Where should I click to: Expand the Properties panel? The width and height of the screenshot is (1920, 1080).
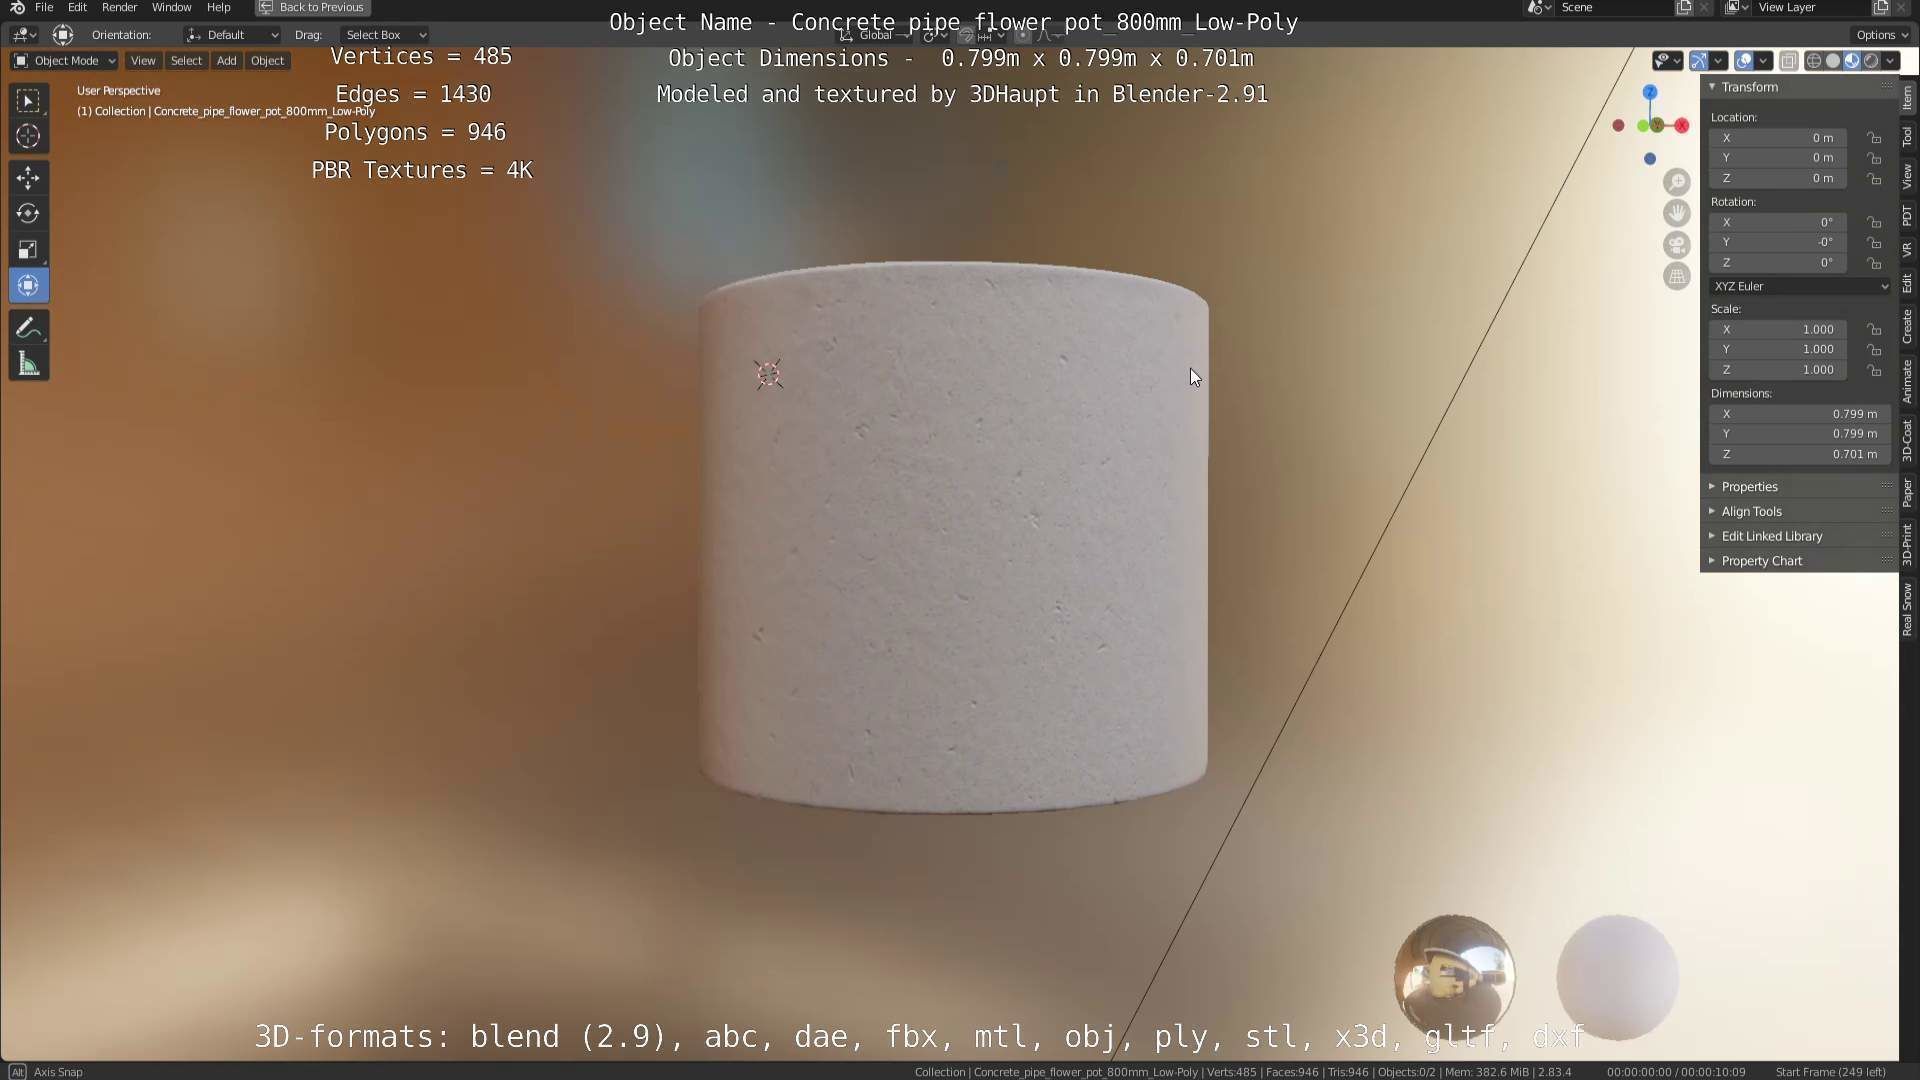point(1800,487)
